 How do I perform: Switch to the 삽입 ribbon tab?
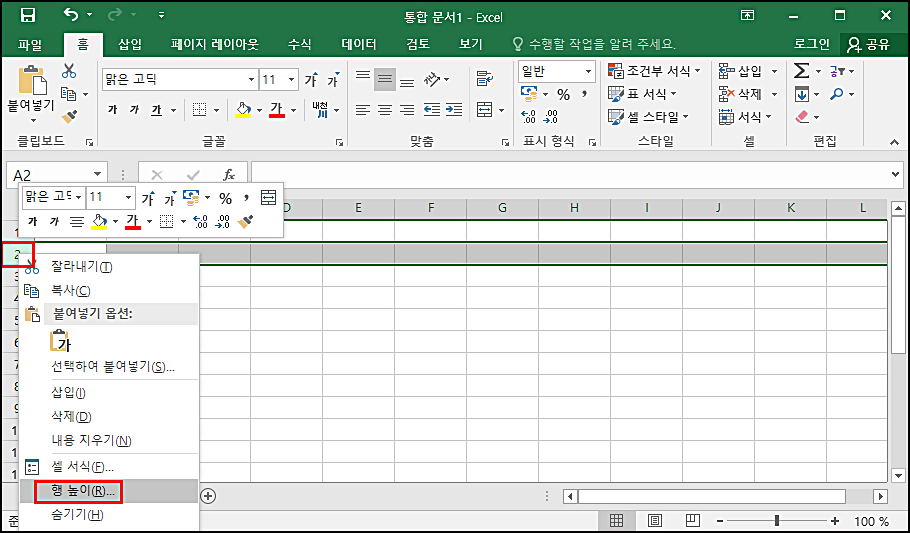130,44
